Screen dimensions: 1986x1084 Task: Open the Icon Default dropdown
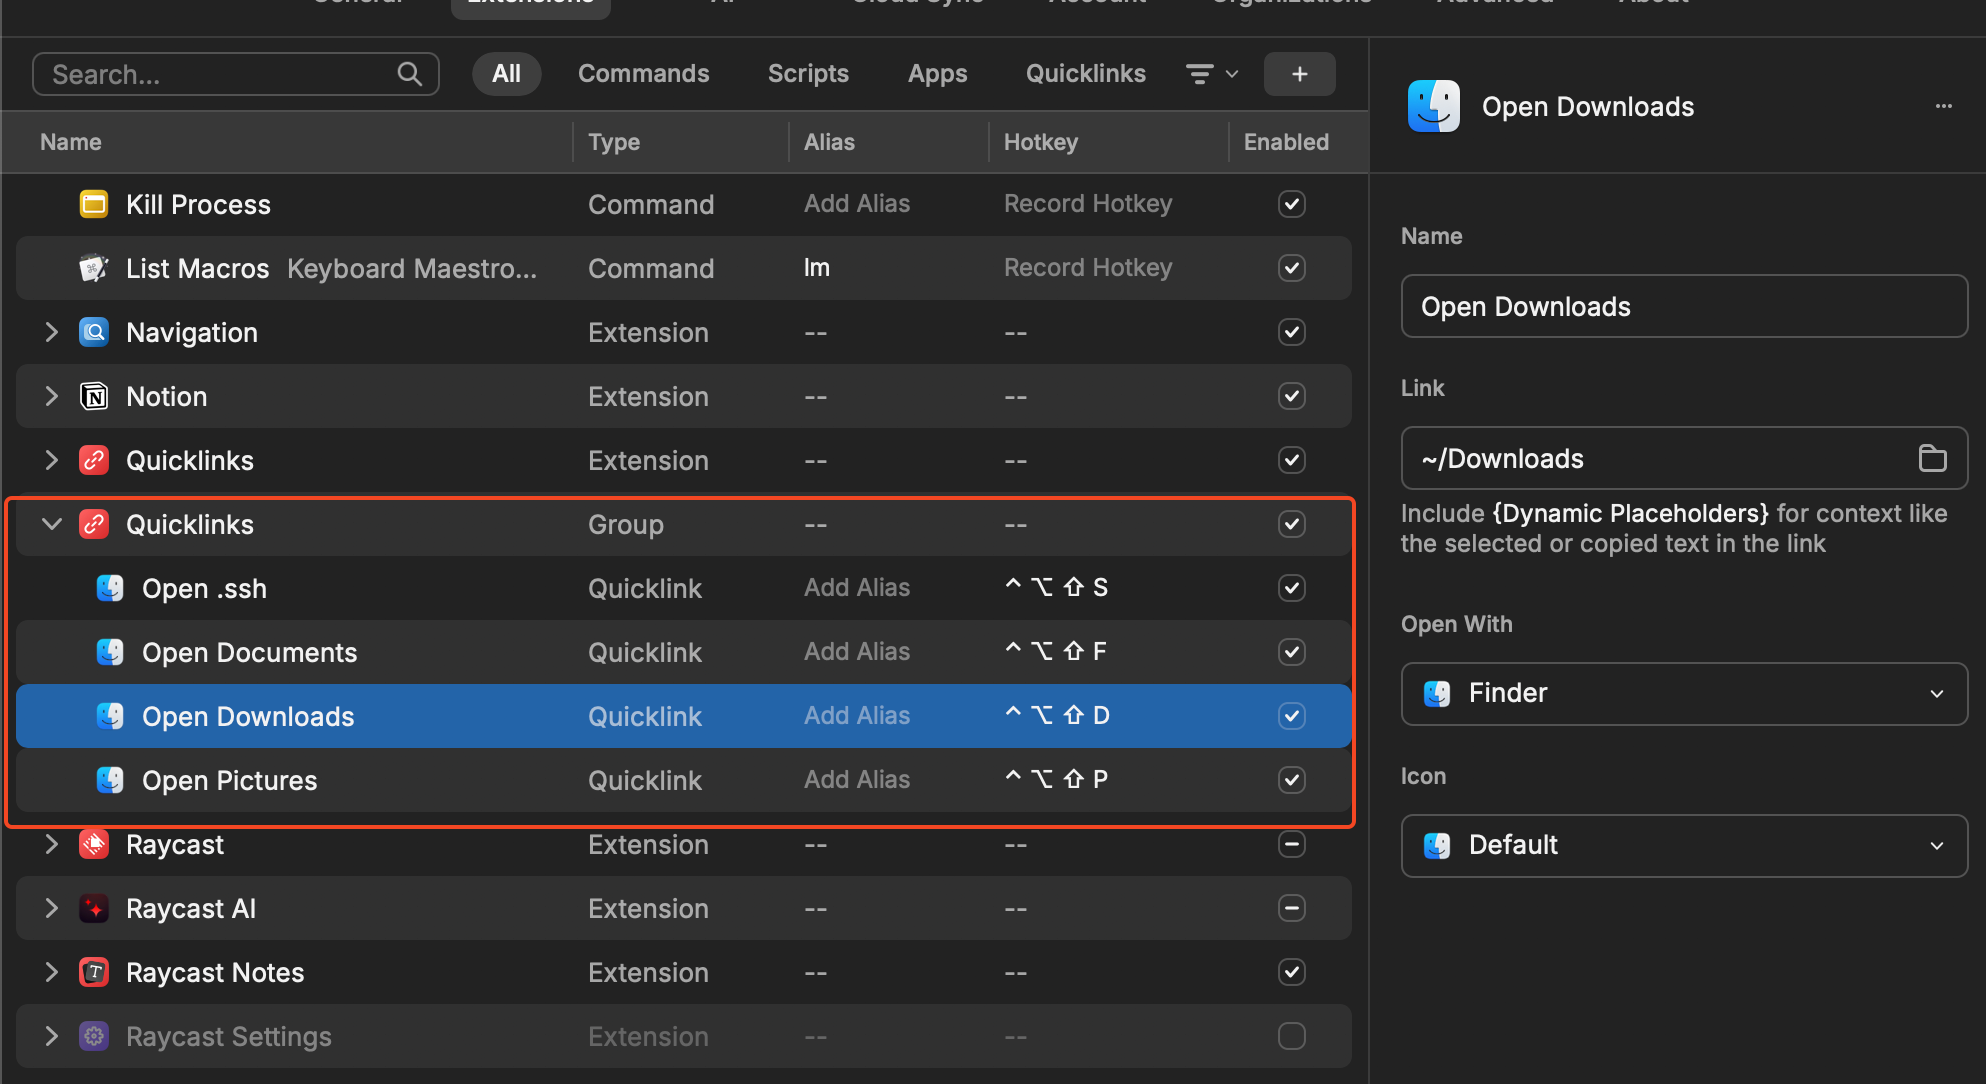point(1684,845)
